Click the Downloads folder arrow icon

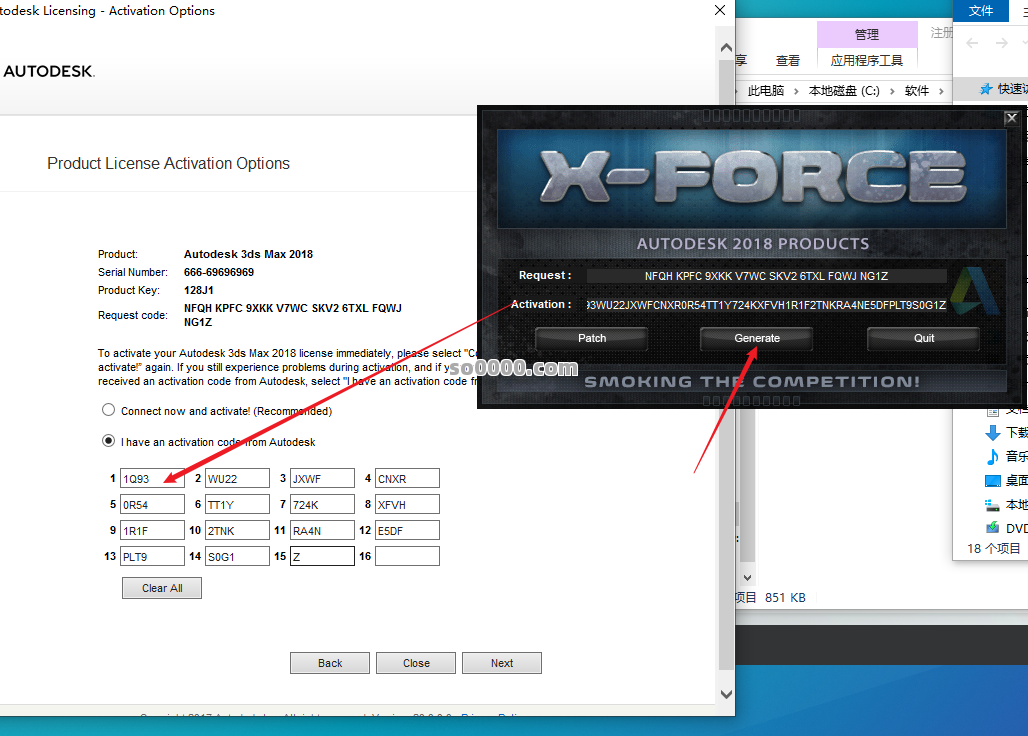pos(992,433)
